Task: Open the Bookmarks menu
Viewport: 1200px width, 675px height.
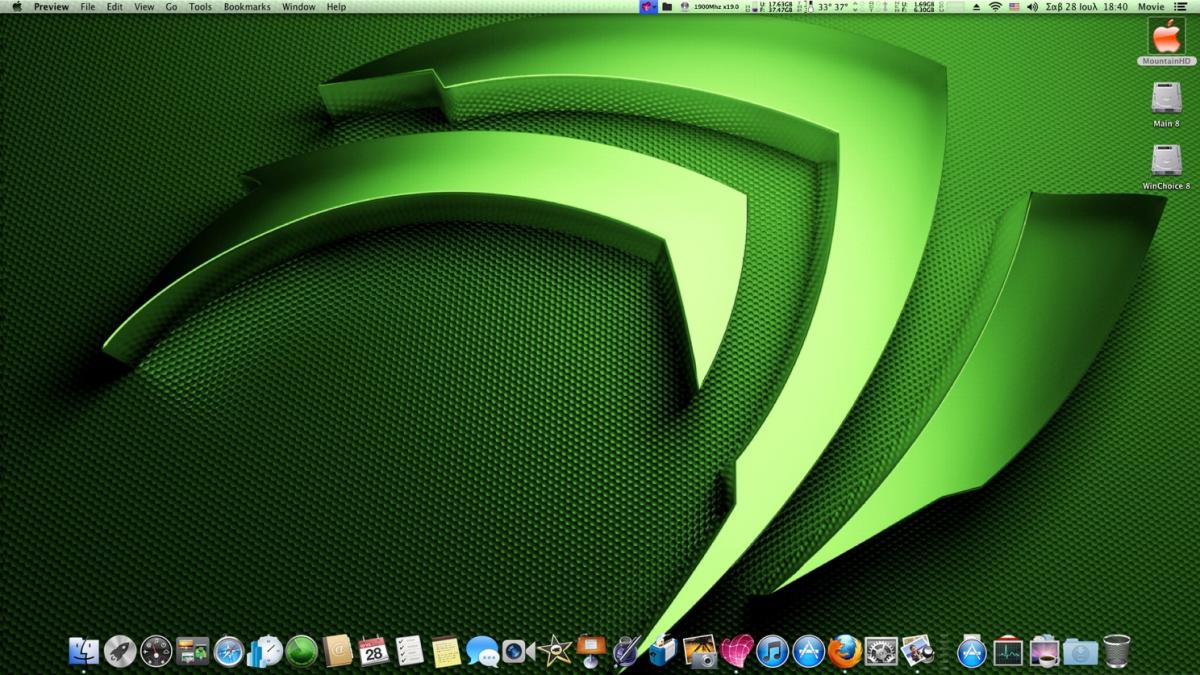Action: pyautogui.click(x=247, y=7)
